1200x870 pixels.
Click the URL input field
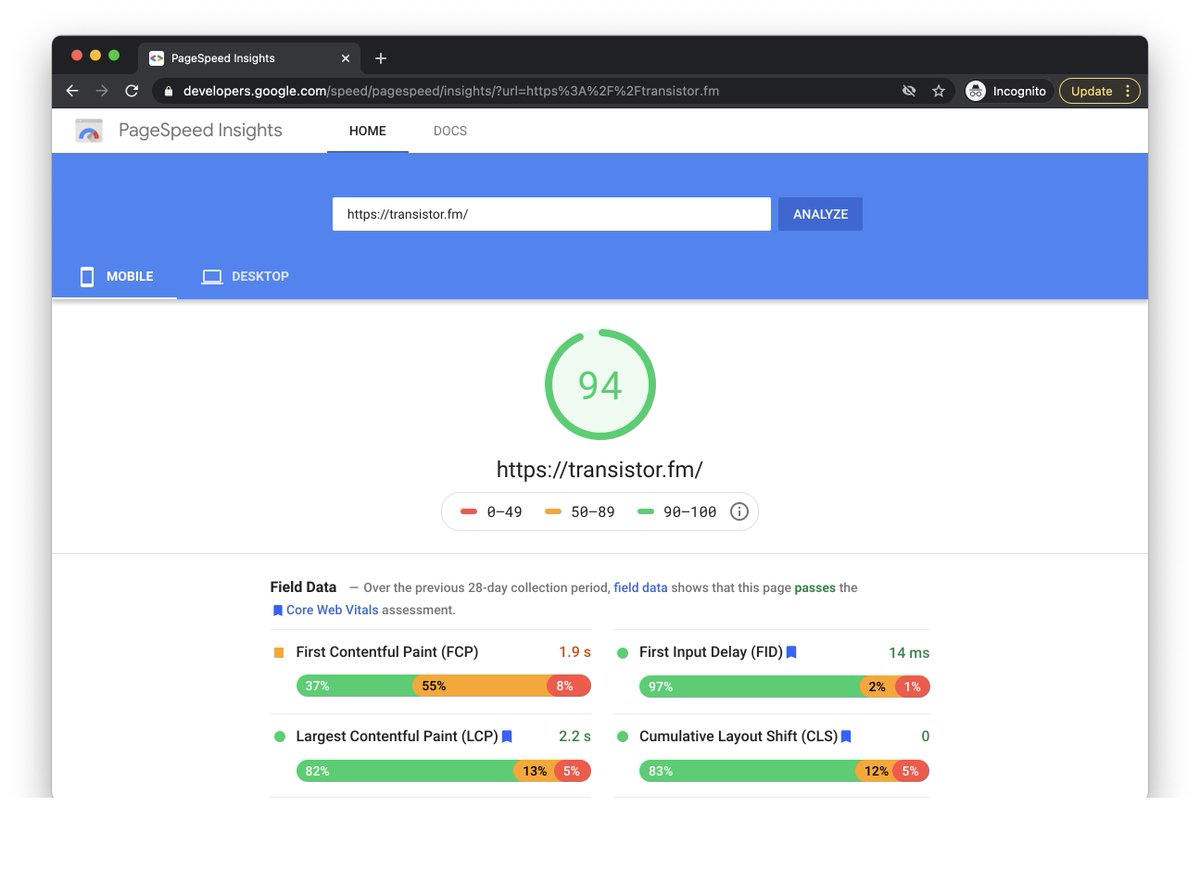click(x=551, y=214)
